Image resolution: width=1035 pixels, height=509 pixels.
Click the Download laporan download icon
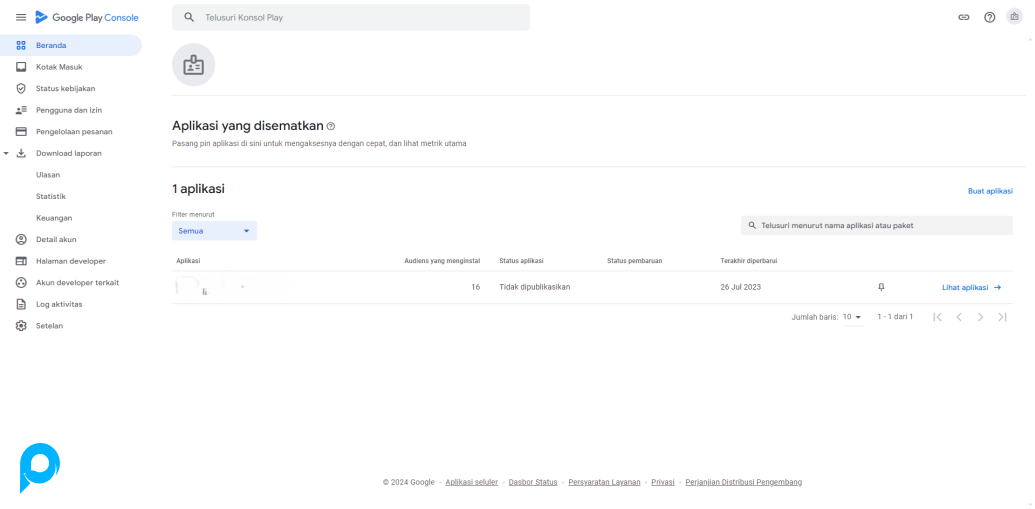click(21, 153)
